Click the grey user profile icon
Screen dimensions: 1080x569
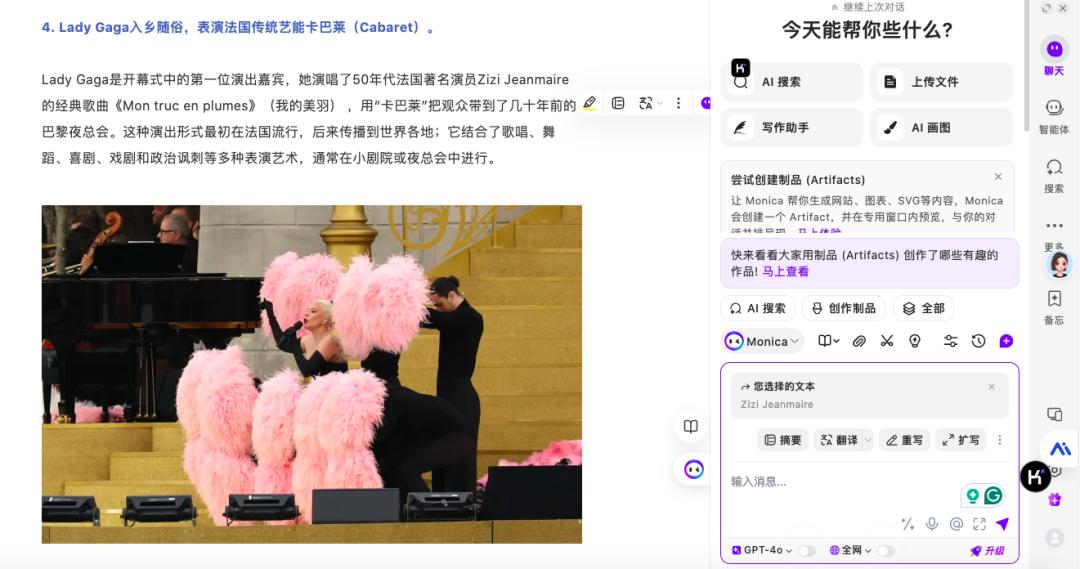tap(1055, 537)
